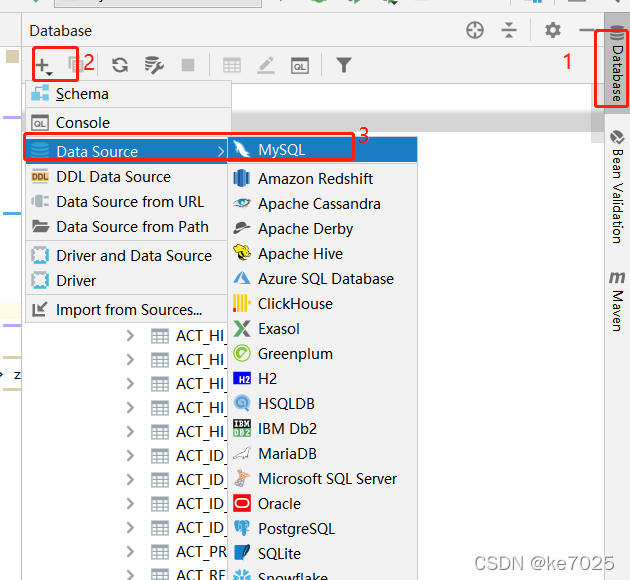The image size is (630, 580).
Task: Select MariaDB data source
Action: pos(323,453)
